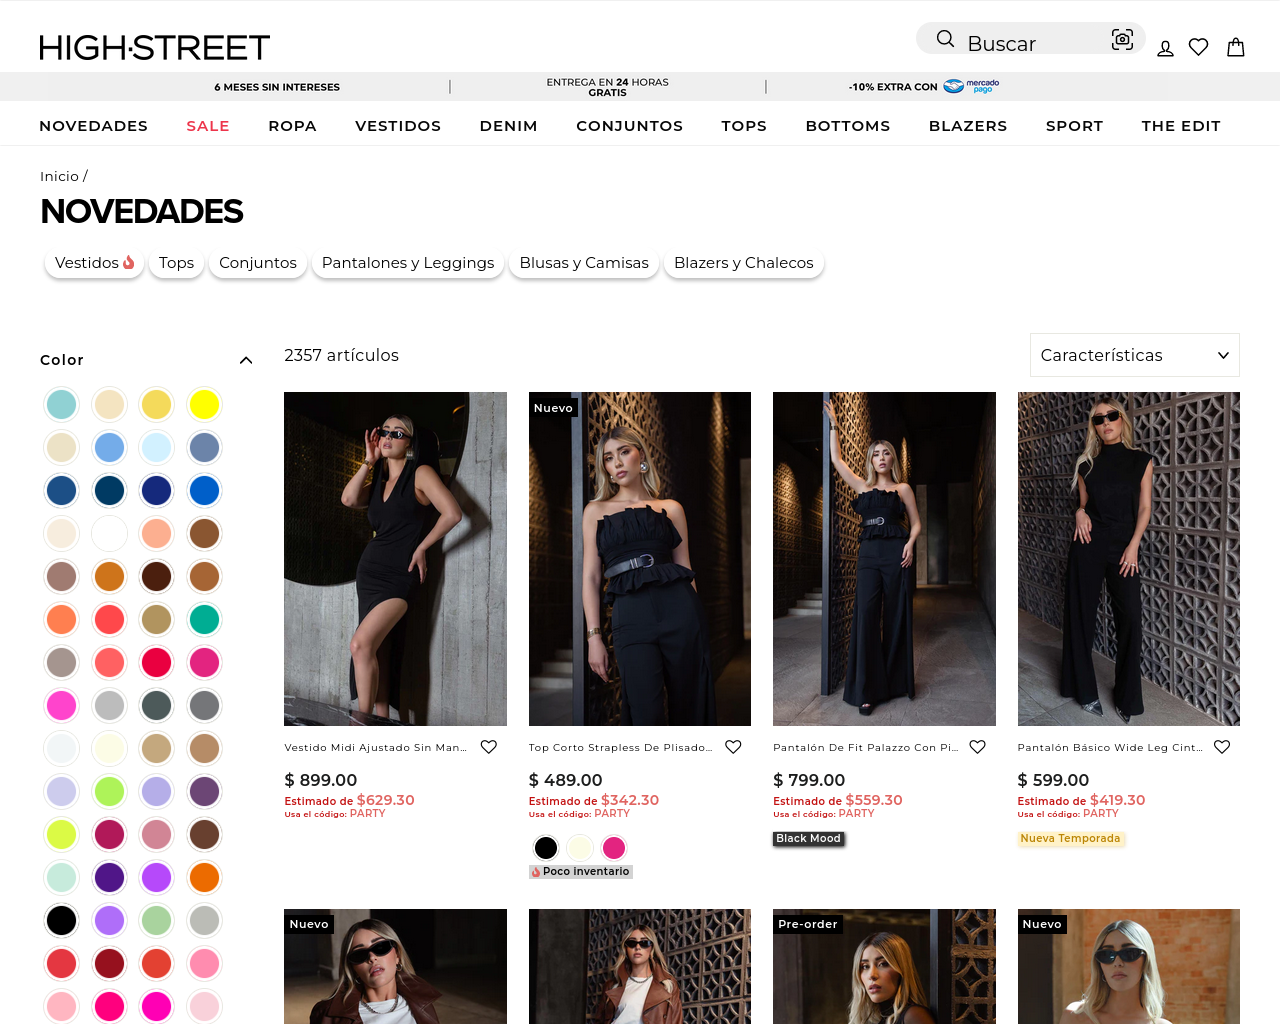Select the Vestidos category pill

click(x=94, y=263)
